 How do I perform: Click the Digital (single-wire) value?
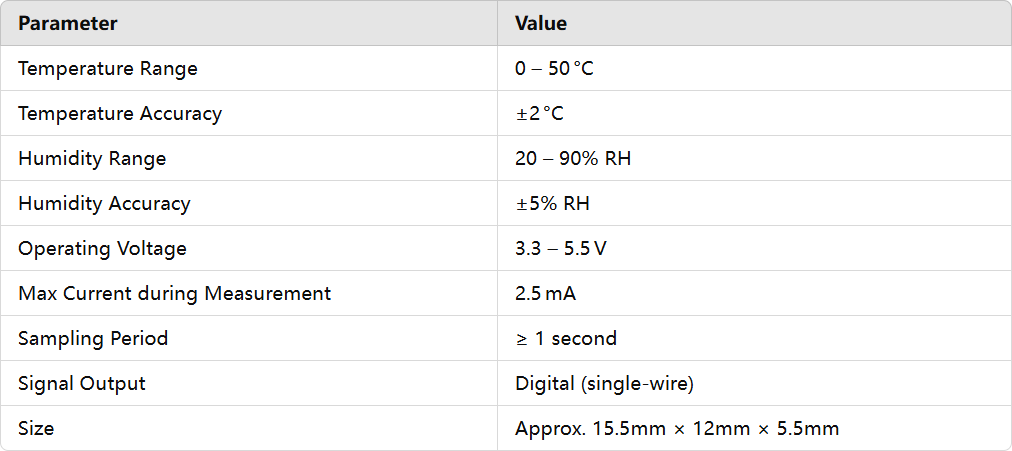604,383
